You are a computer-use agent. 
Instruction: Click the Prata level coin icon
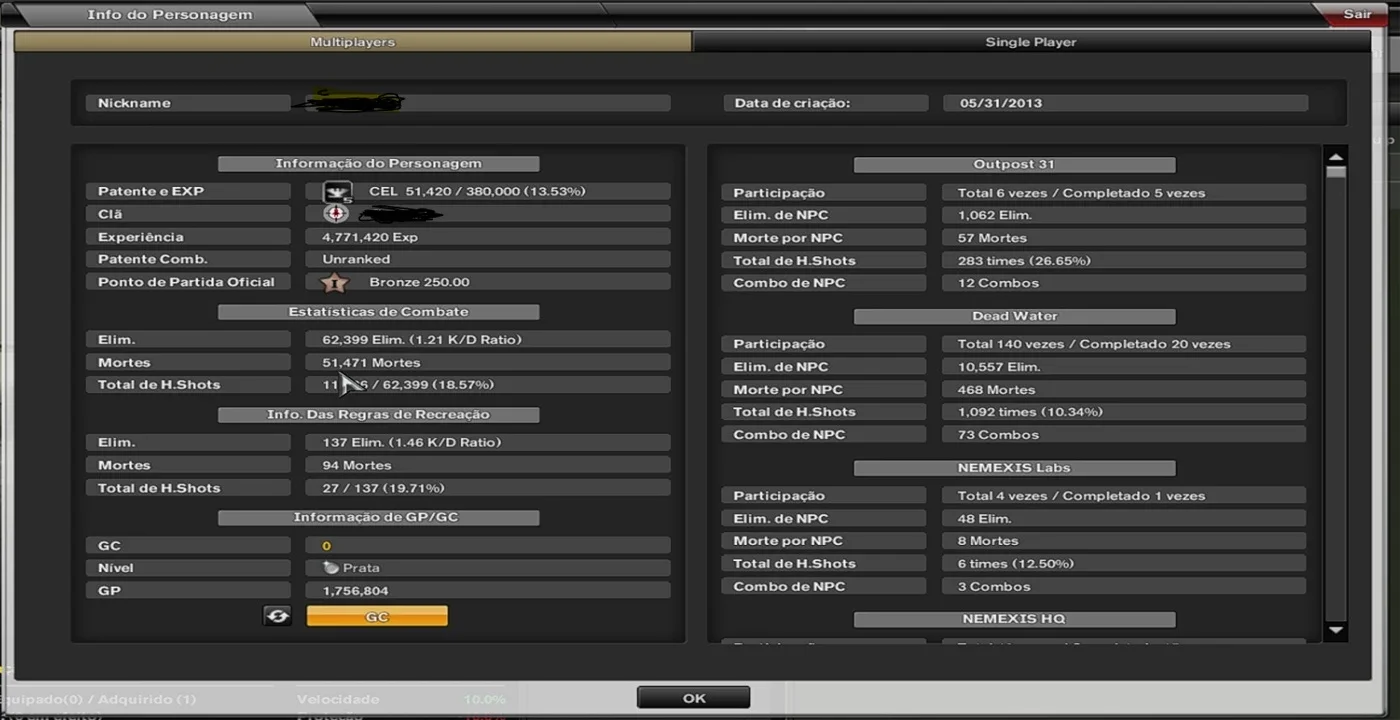[331, 568]
